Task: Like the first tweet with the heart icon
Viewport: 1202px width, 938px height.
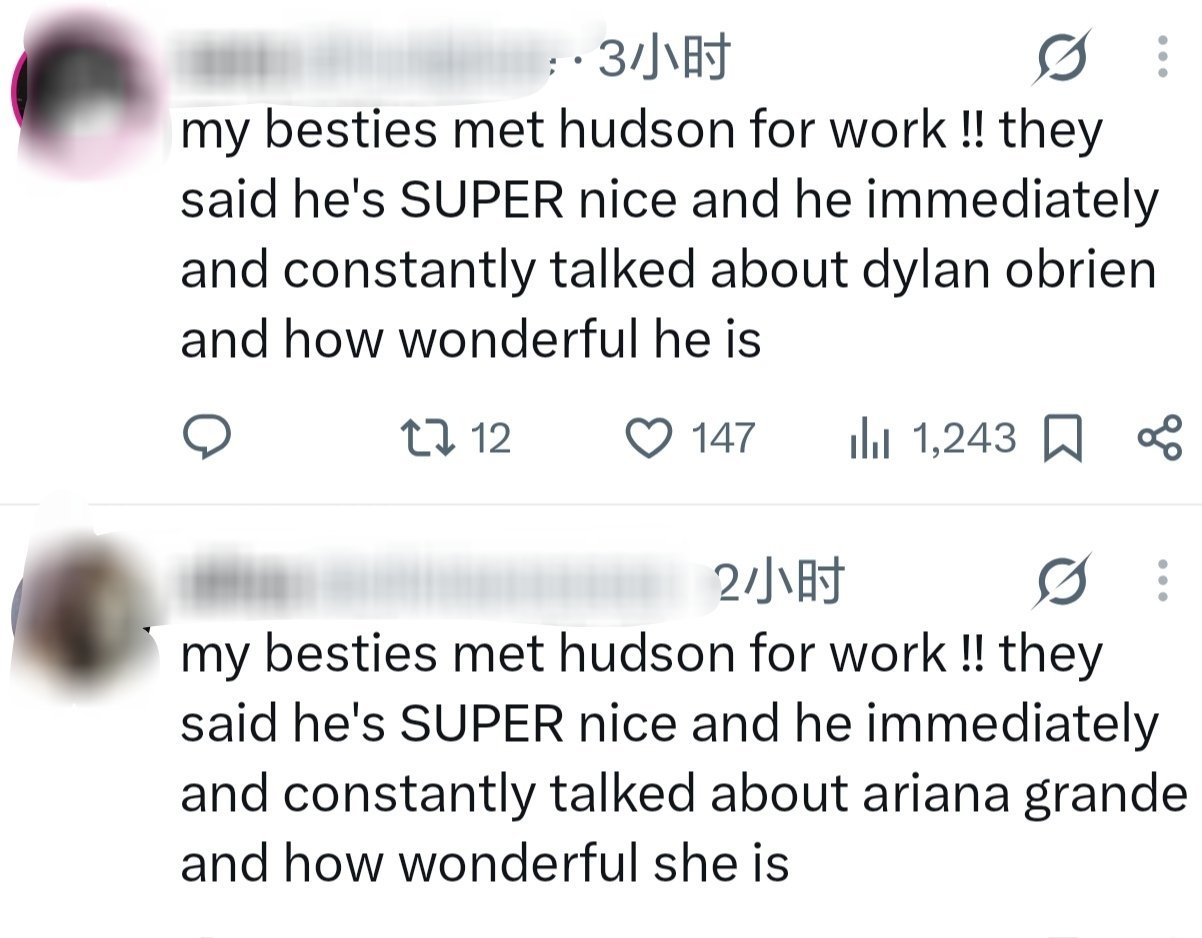Action: click(x=649, y=439)
